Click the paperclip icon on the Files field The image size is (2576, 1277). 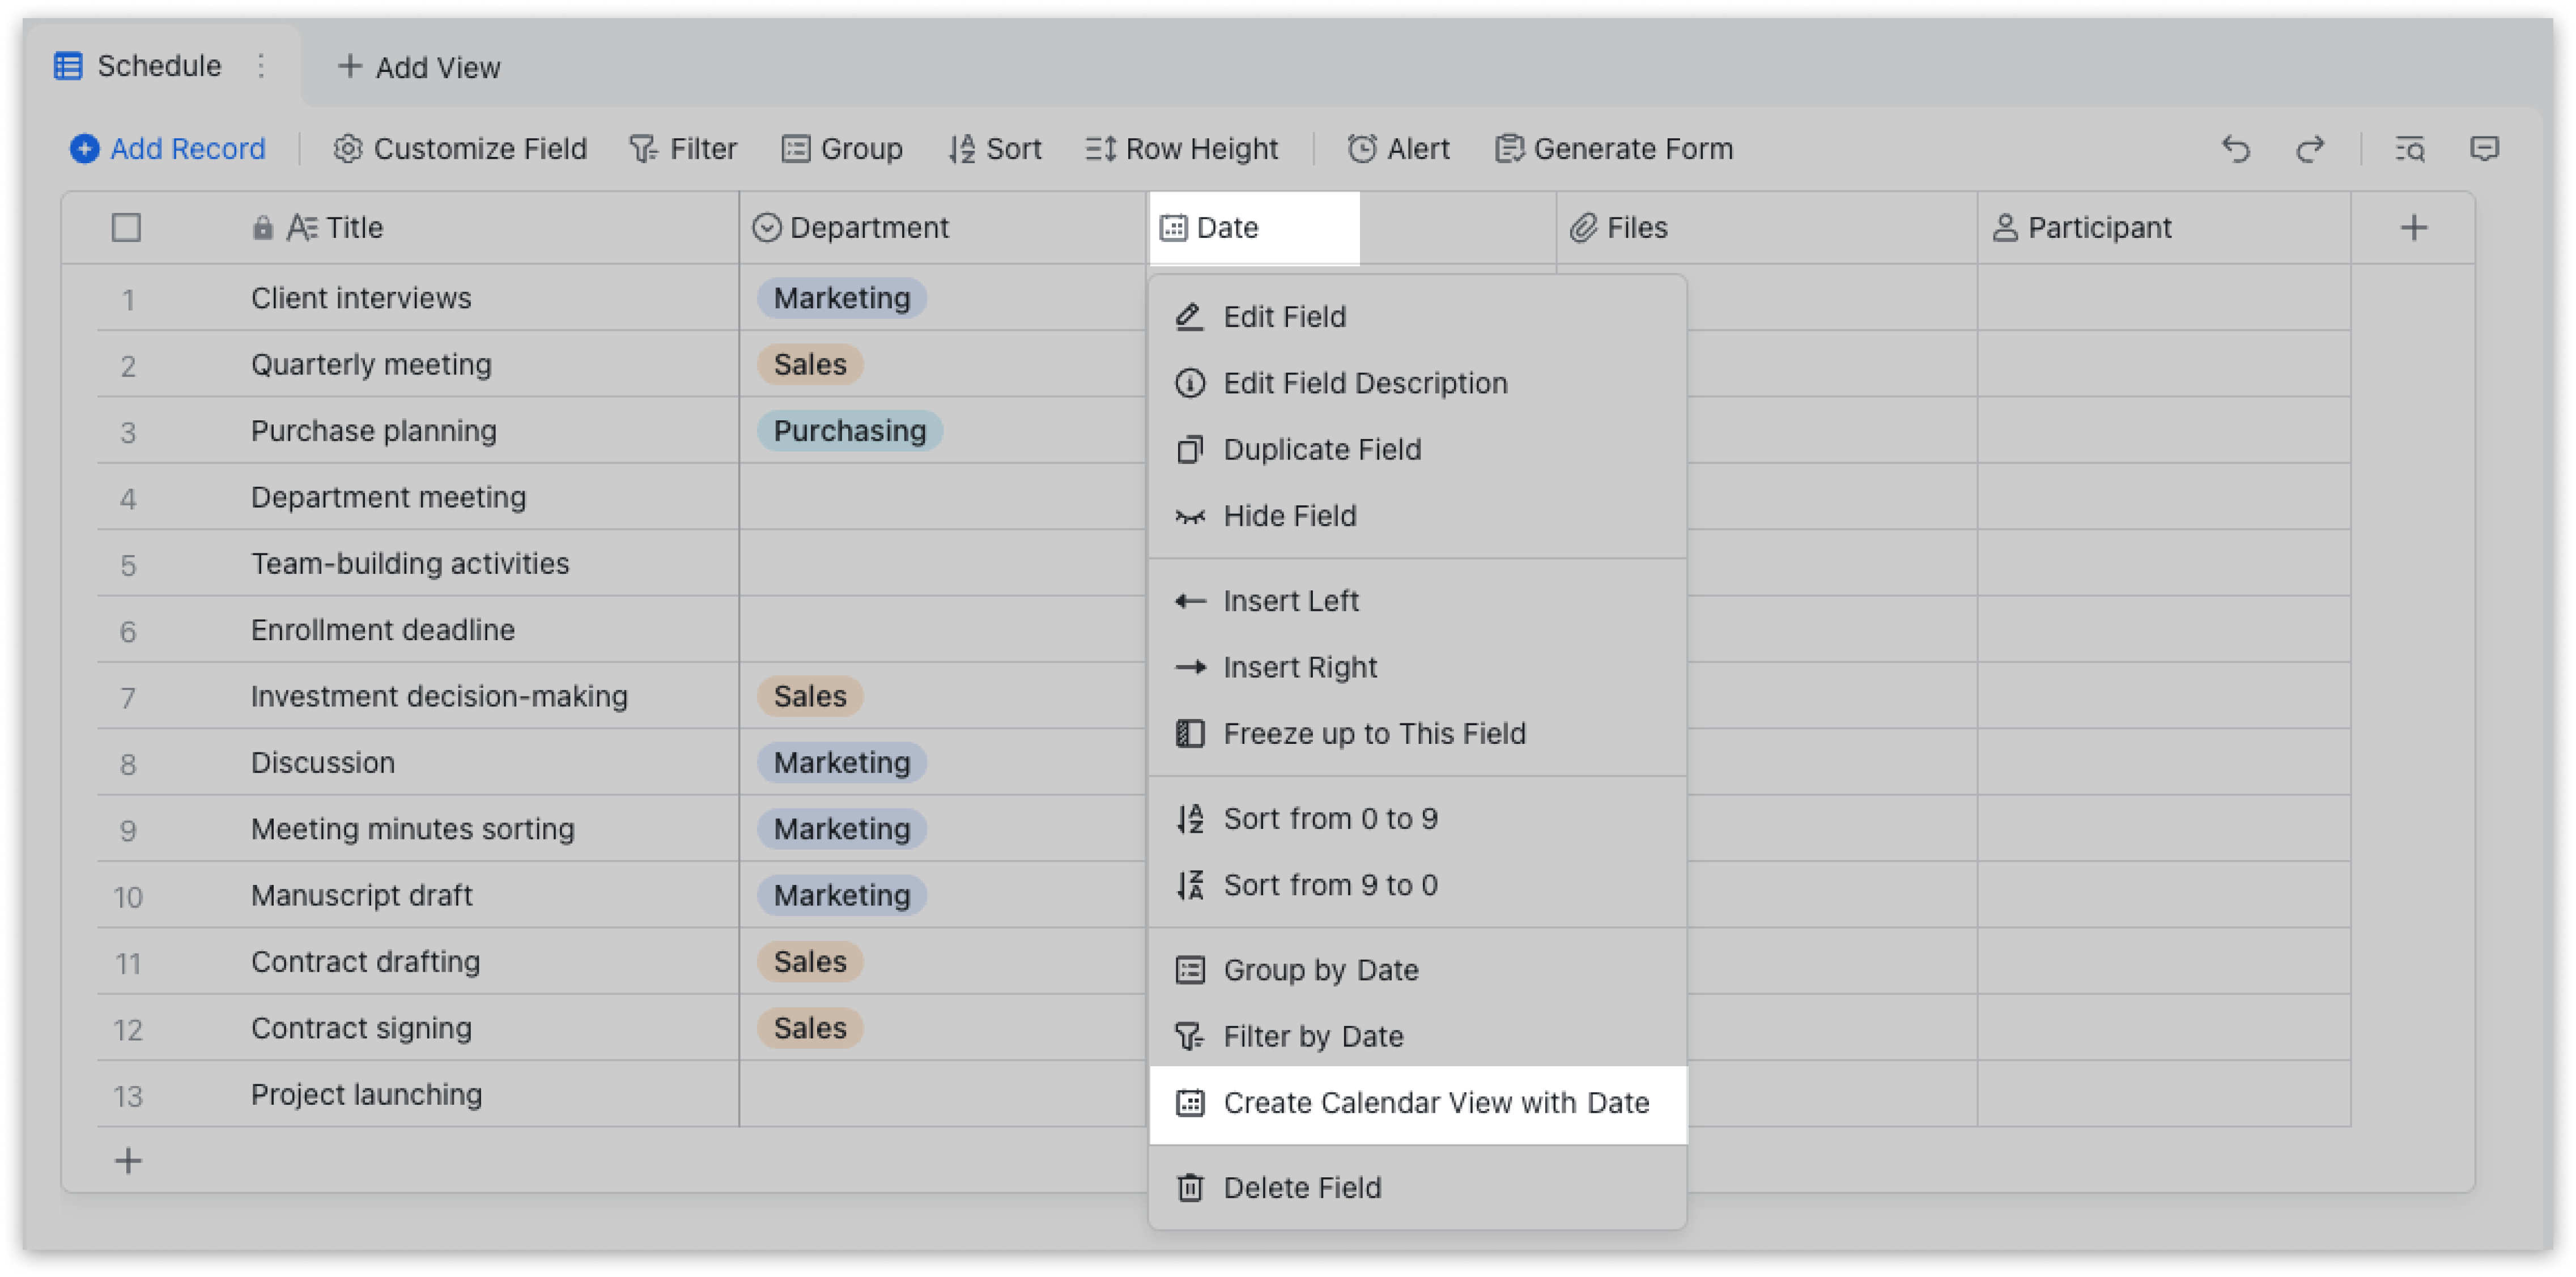[x=1583, y=227]
